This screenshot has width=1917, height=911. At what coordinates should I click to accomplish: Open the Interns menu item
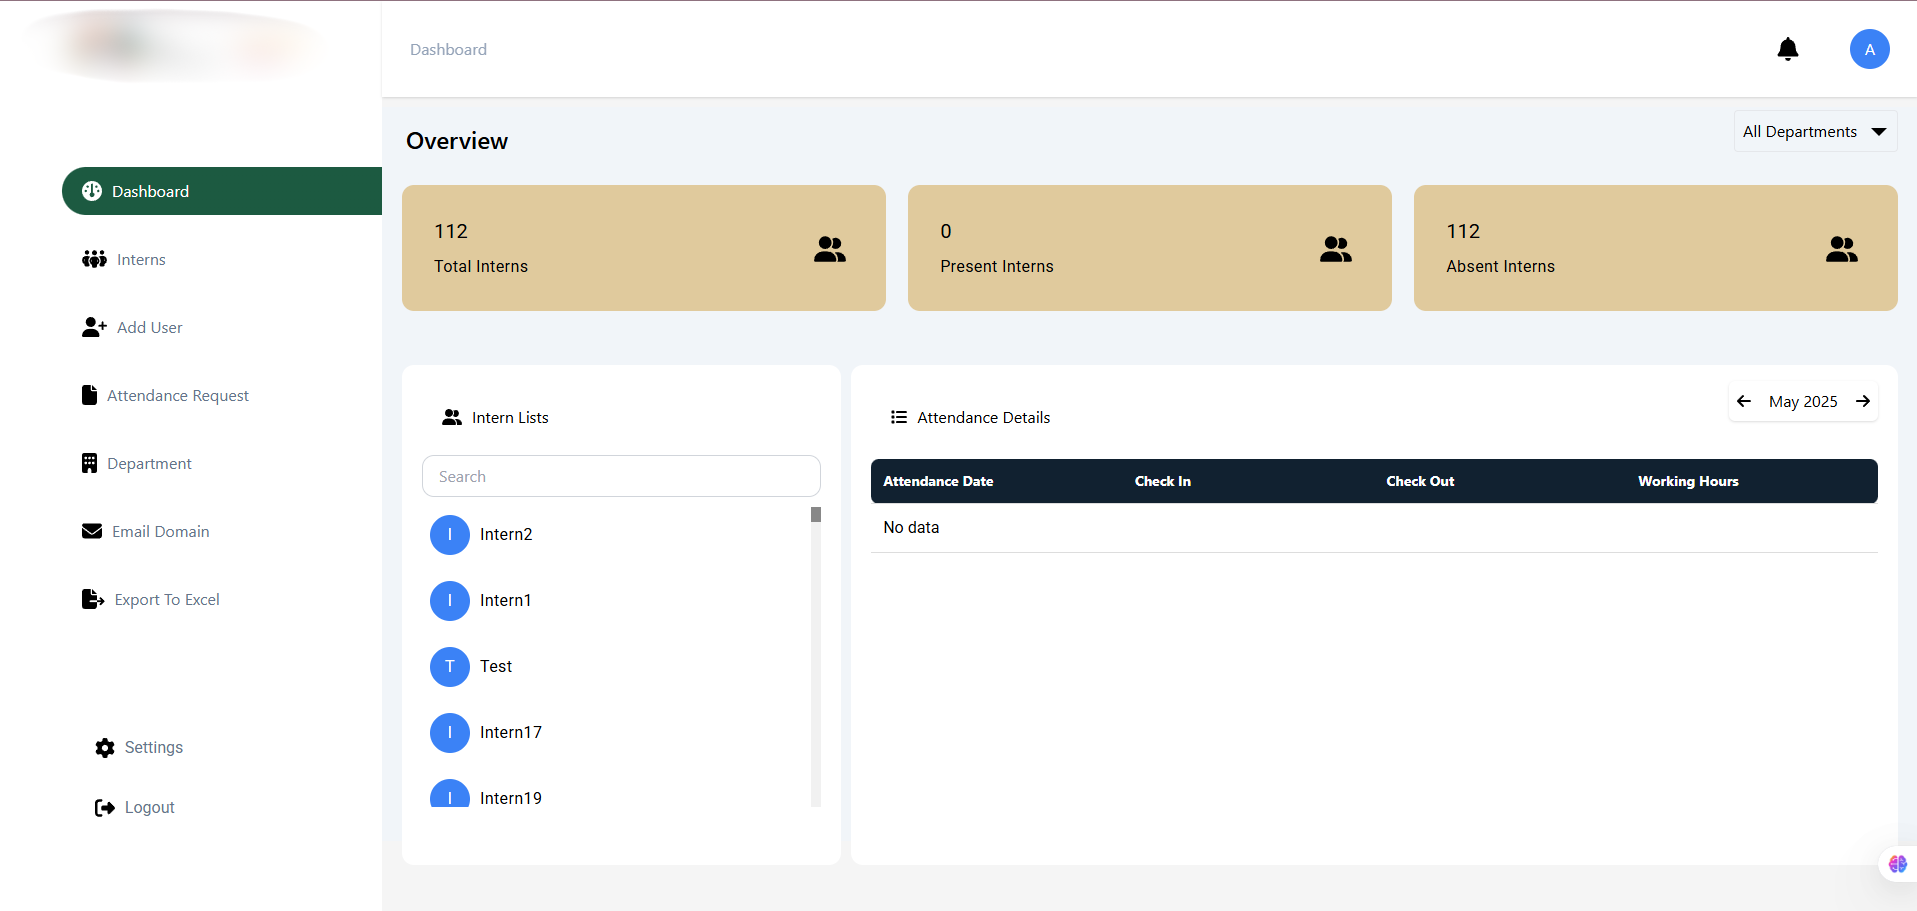click(x=141, y=259)
